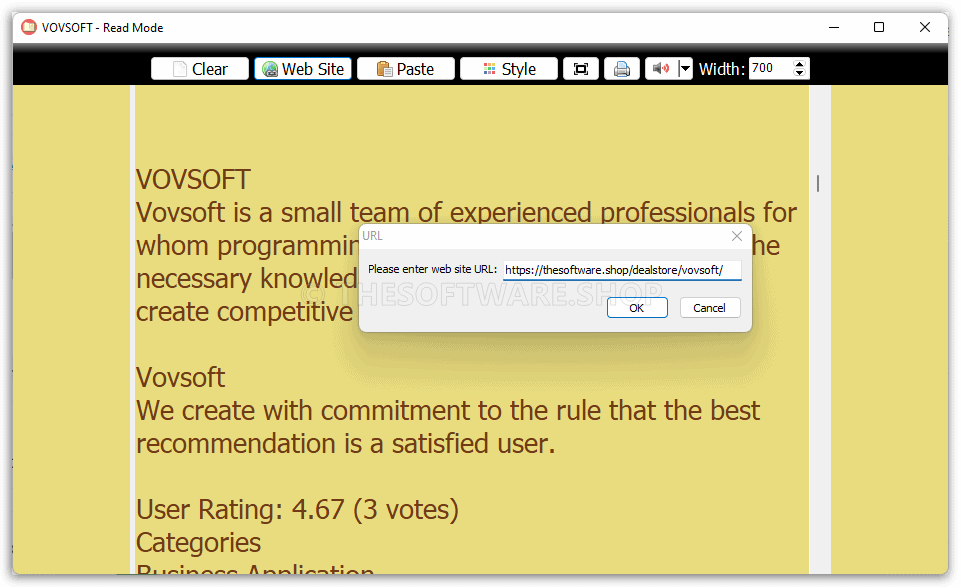Screen dimensions: 961x587
Task: Click the 'VOVSOFT' heading text
Action: 193,180
